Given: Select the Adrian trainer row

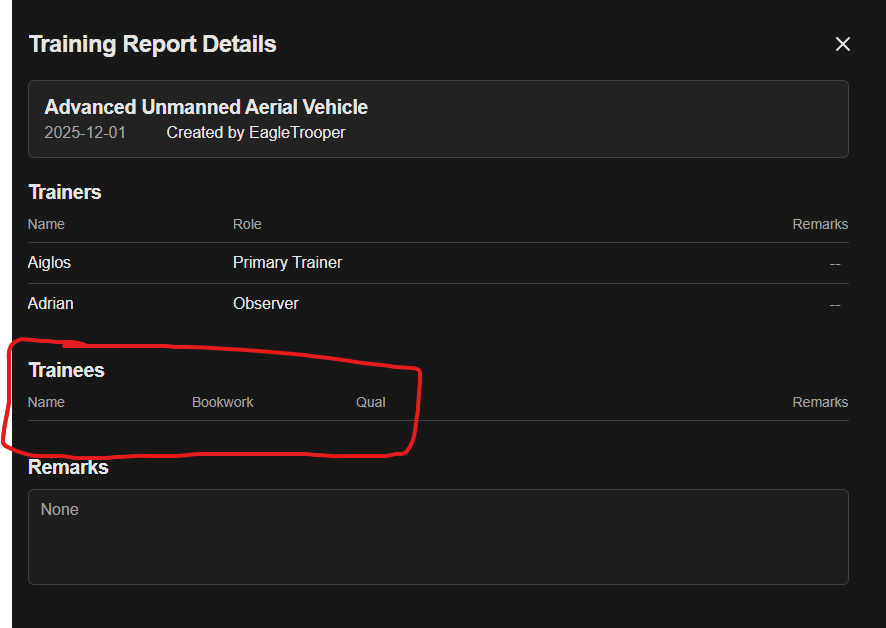Looking at the screenshot, I should click(x=51, y=303).
